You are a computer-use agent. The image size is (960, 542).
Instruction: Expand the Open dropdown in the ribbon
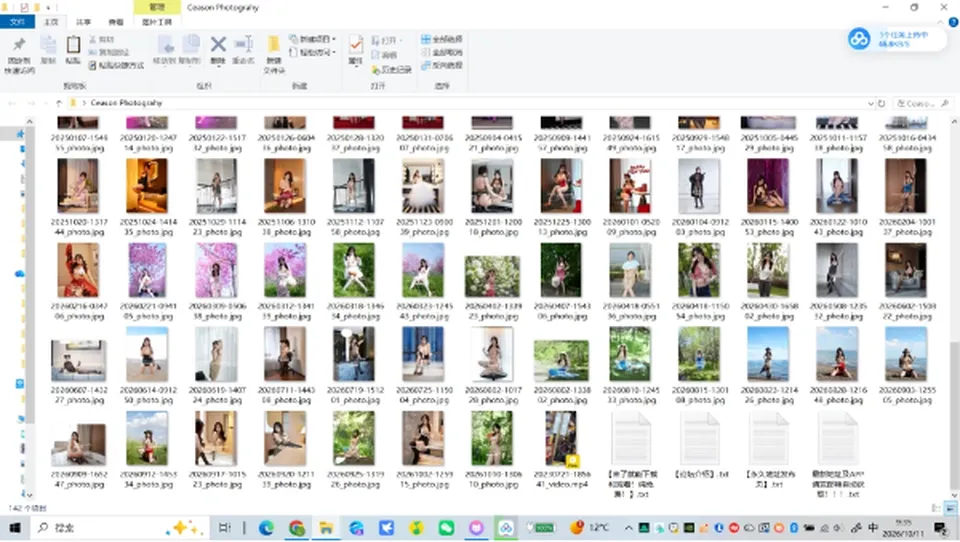point(401,40)
